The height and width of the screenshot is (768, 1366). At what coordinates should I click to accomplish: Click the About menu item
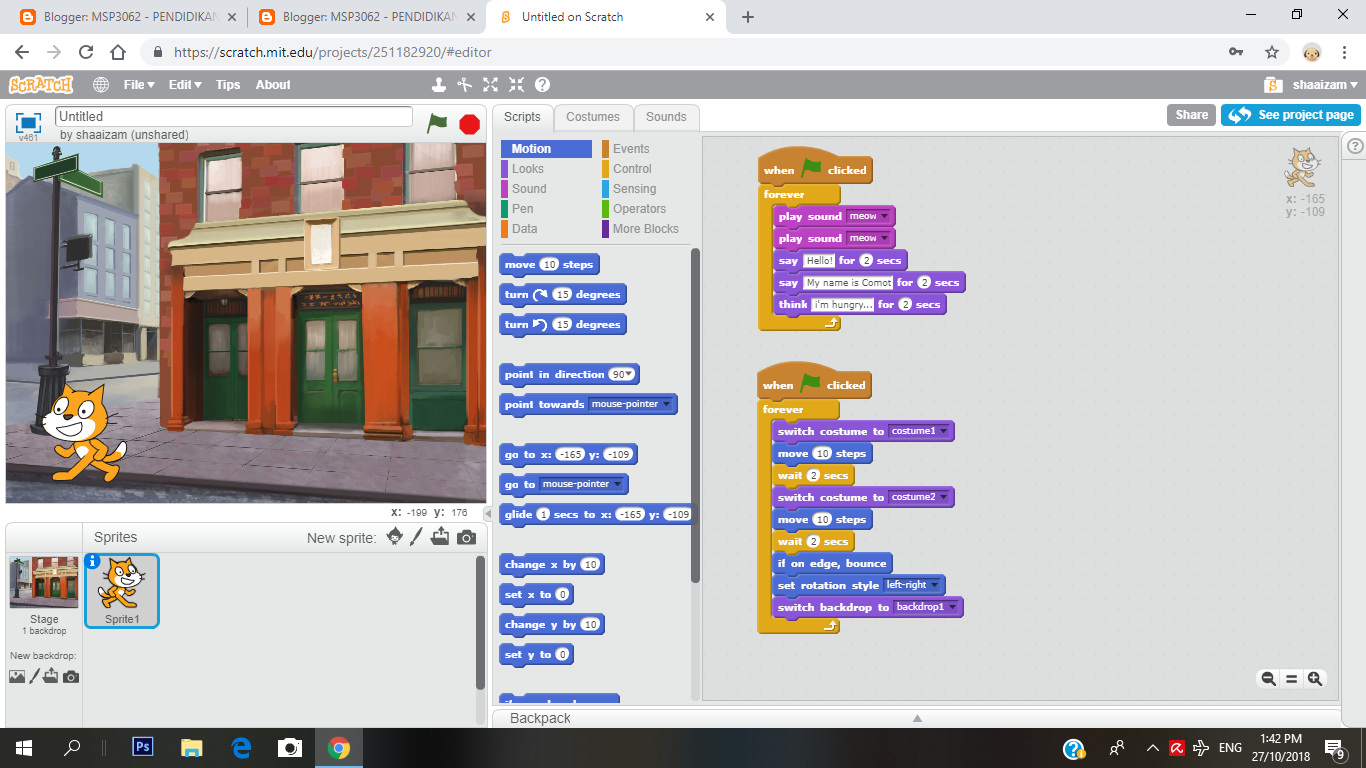tap(273, 85)
